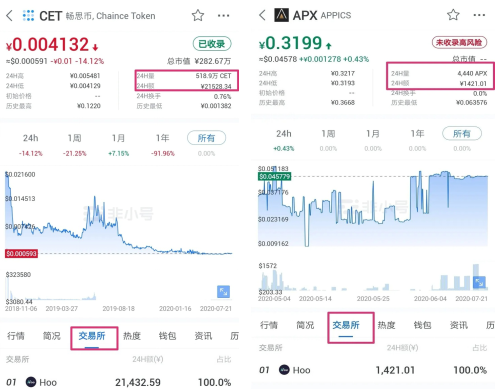The height and width of the screenshot is (389, 501).
Task: Open the 钱包 tab under CET
Action: [x=167, y=336]
